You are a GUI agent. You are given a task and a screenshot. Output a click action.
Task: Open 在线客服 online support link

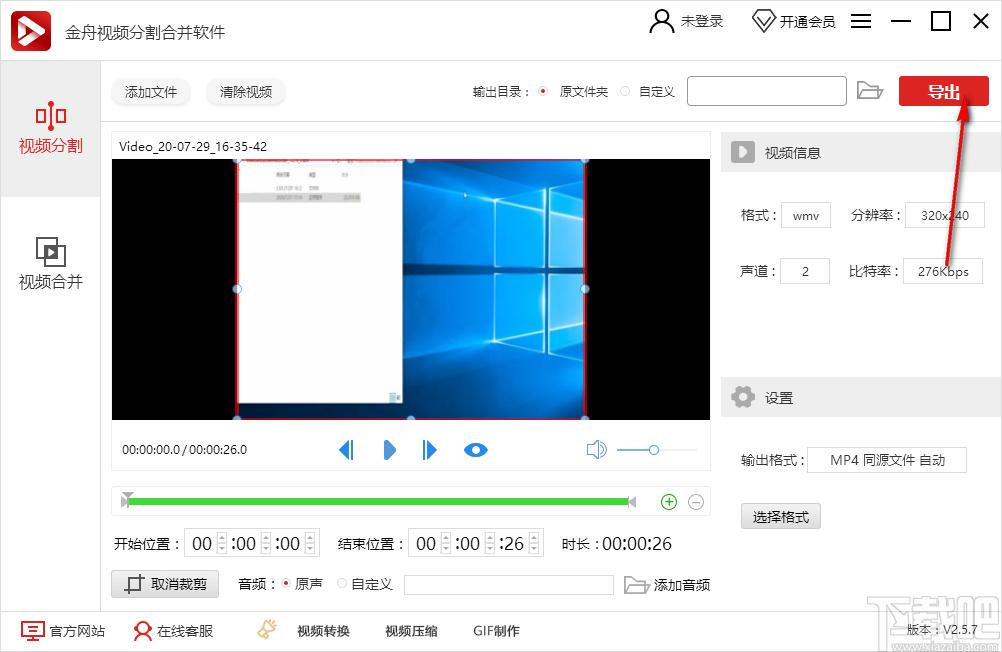185,631
